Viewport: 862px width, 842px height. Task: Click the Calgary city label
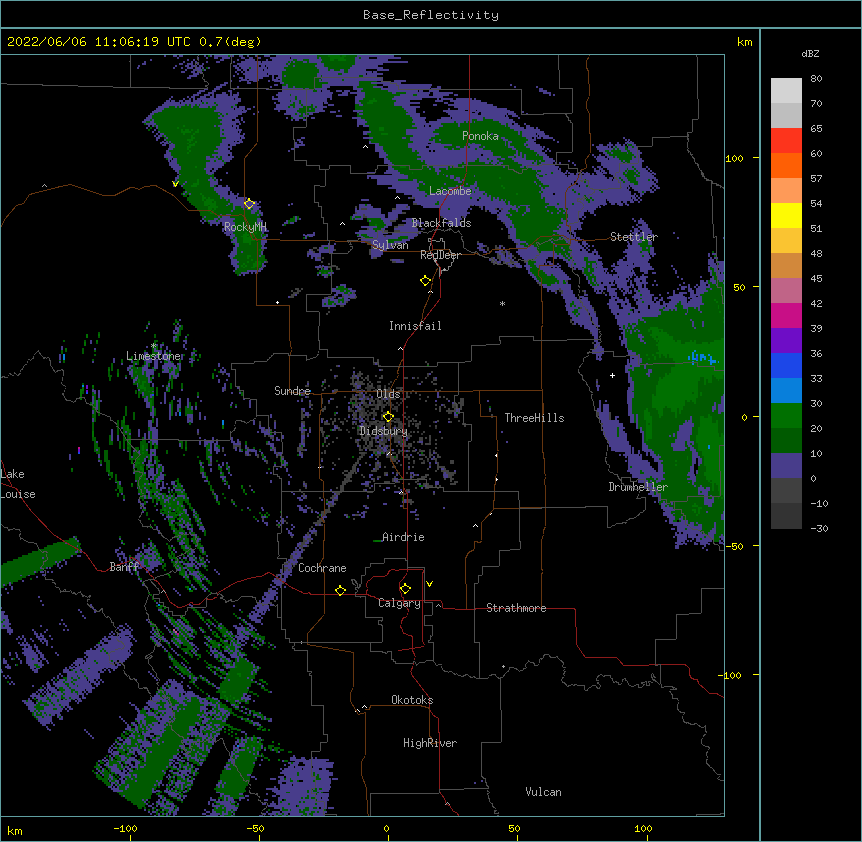click(399, 603)
